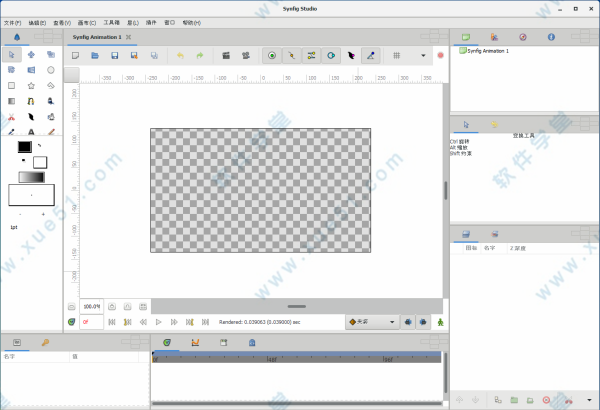The width and height of the screenshot is (600, 410).
Task: Save the document with floppy icon
Action: [x=114, y=56]
